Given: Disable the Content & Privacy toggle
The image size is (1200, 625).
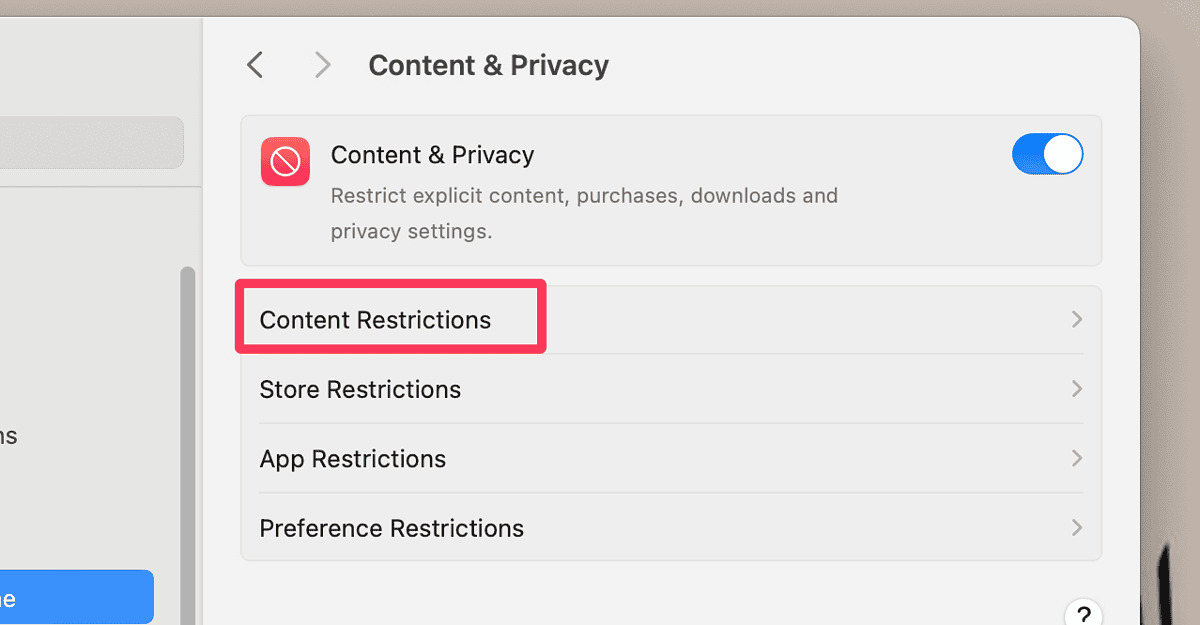Looking at the screenshot, I should point(1048,154).
